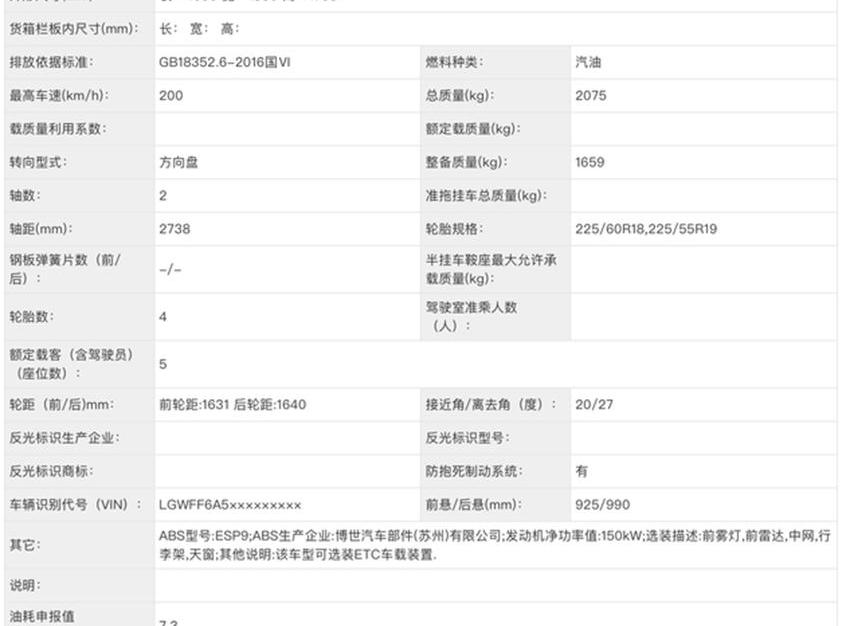The height and width of the screenshot is (626, 846).
Task: Click the 燃料种类 label
Action: point(454,62)
